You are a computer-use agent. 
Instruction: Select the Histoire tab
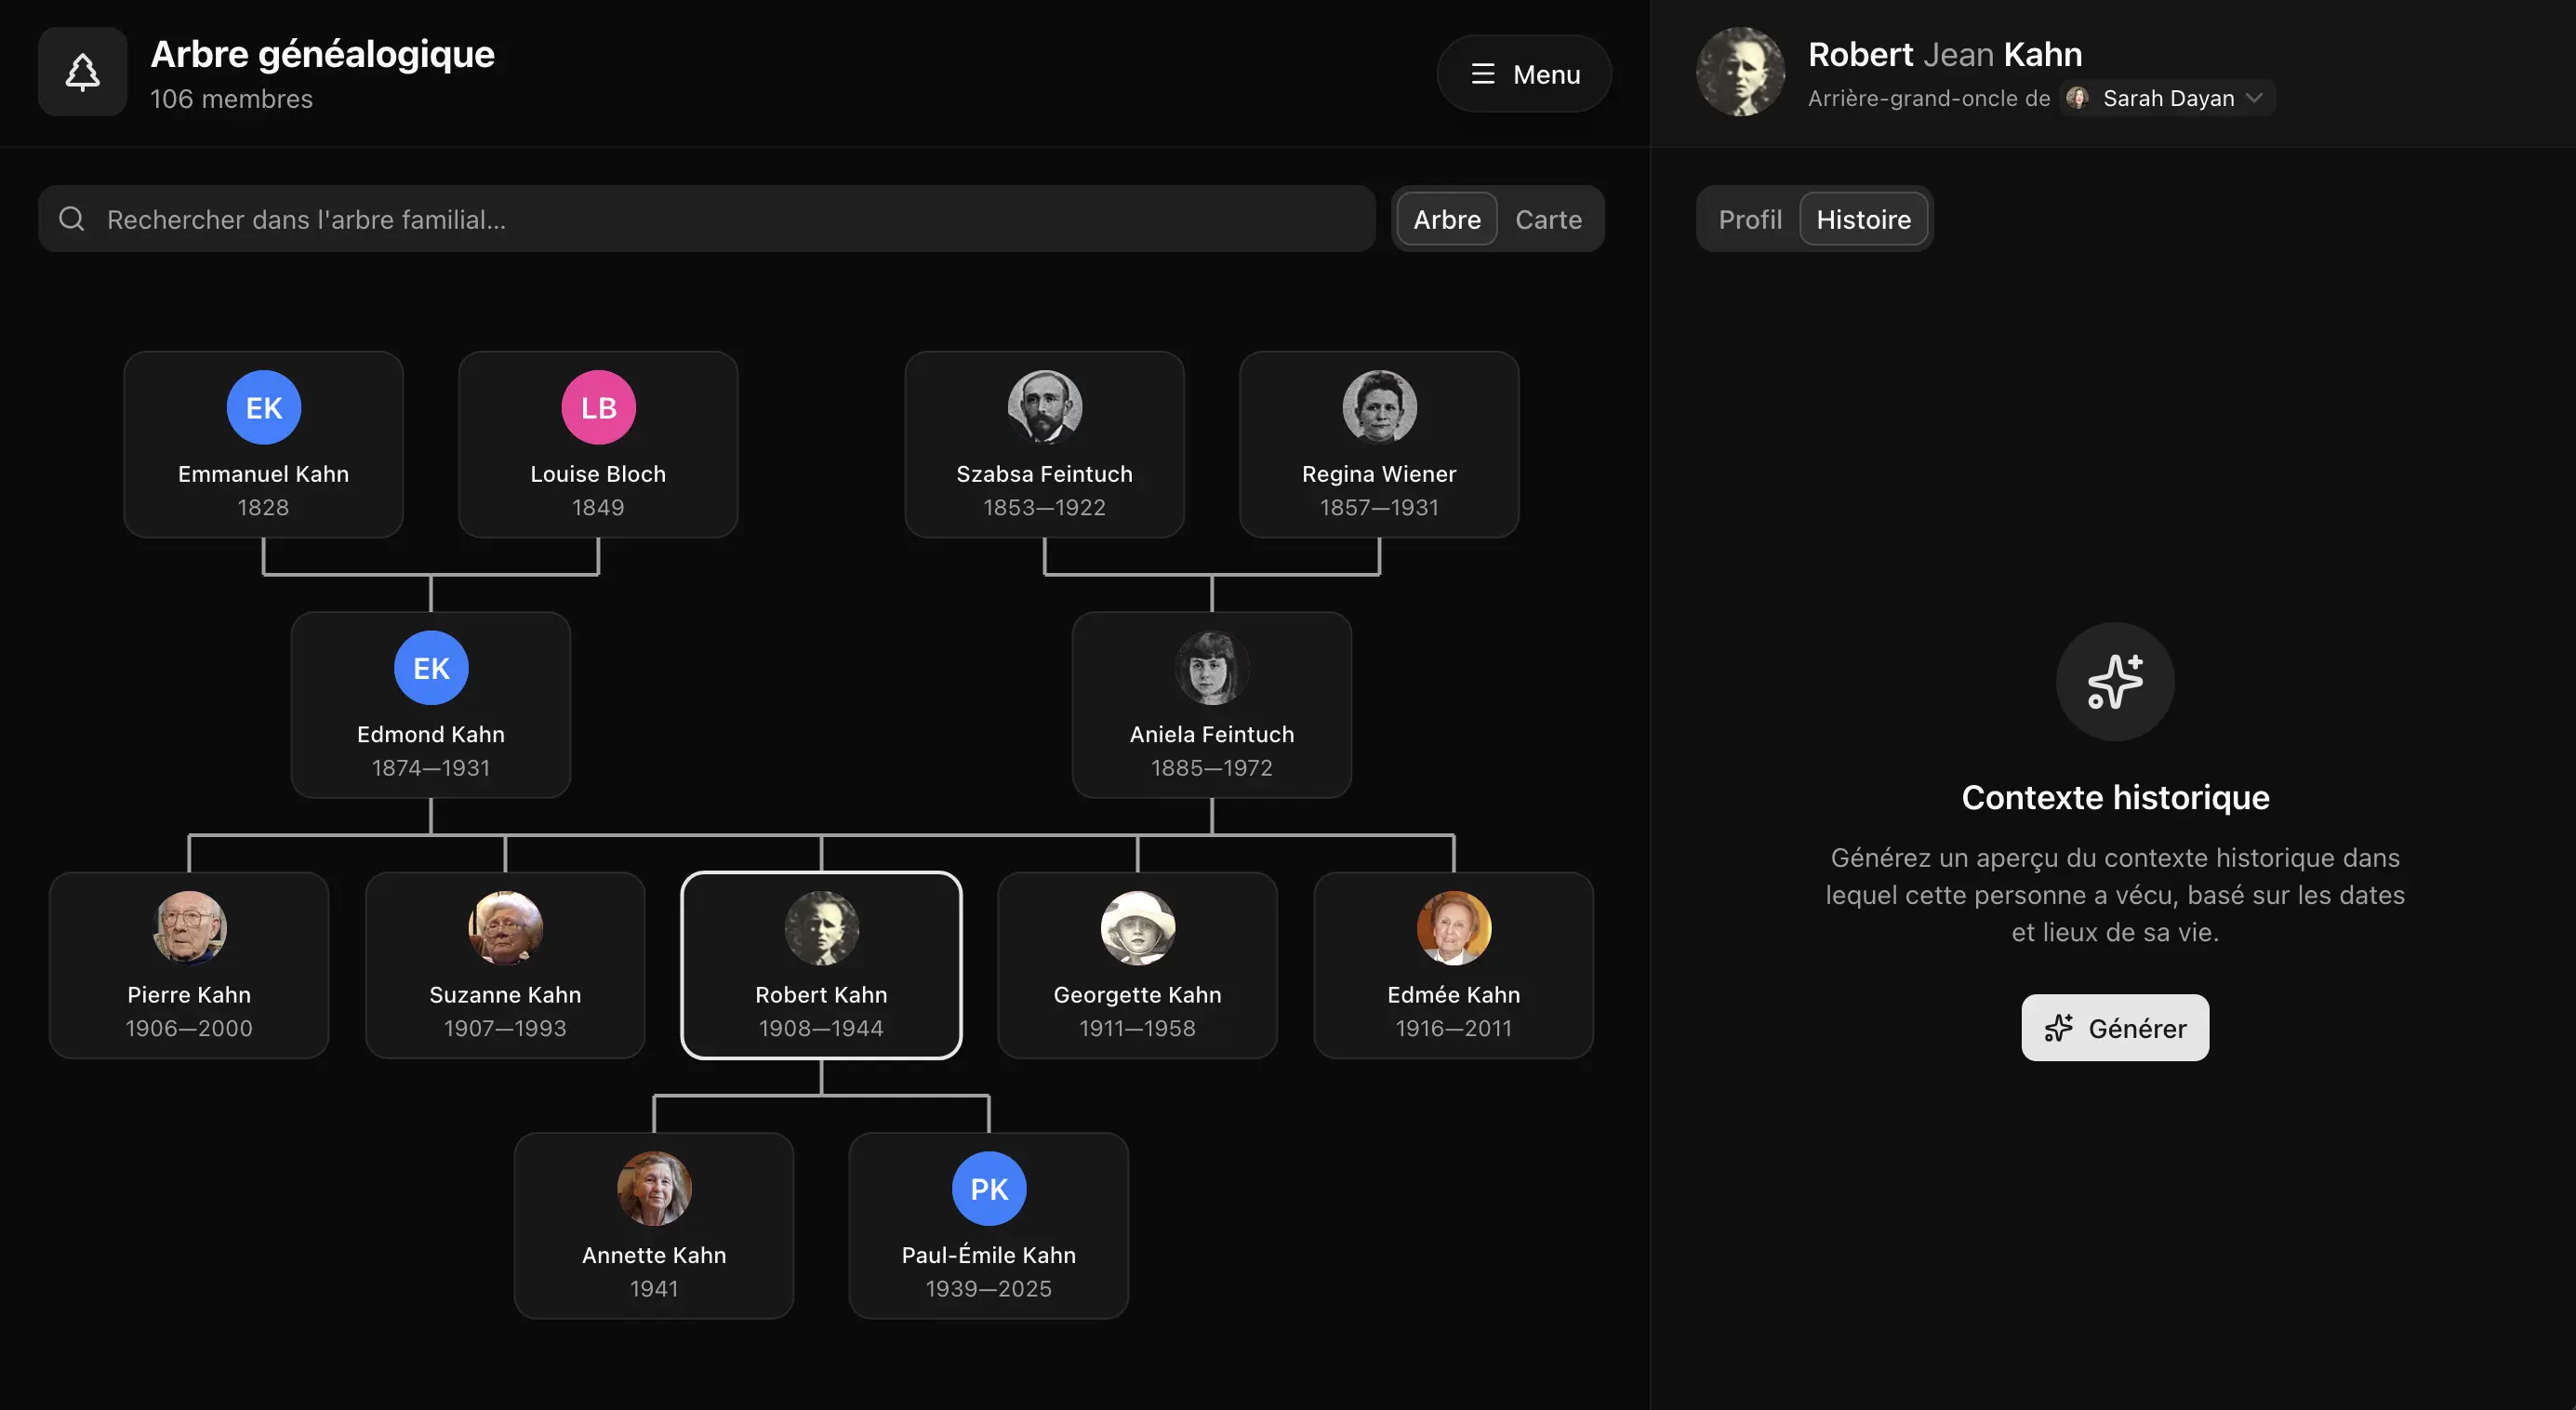(1863, 219)
